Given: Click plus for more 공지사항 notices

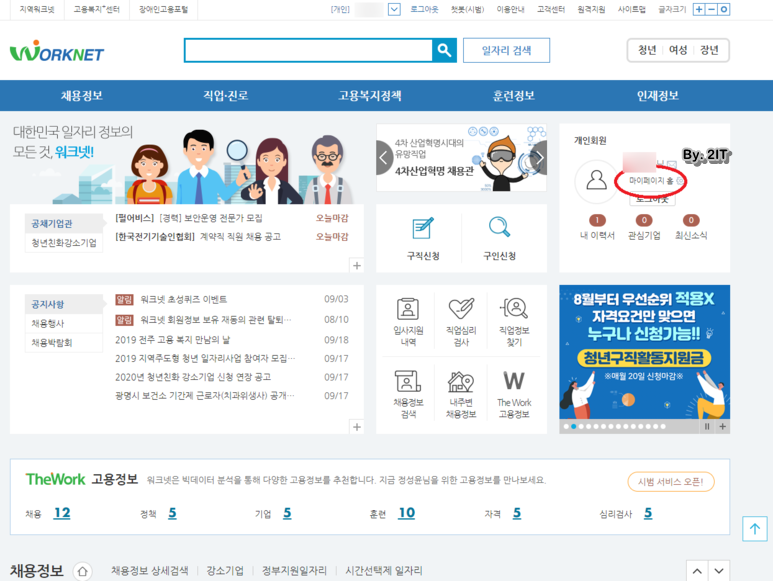Looking at the screenshot, I should point(357,427).
